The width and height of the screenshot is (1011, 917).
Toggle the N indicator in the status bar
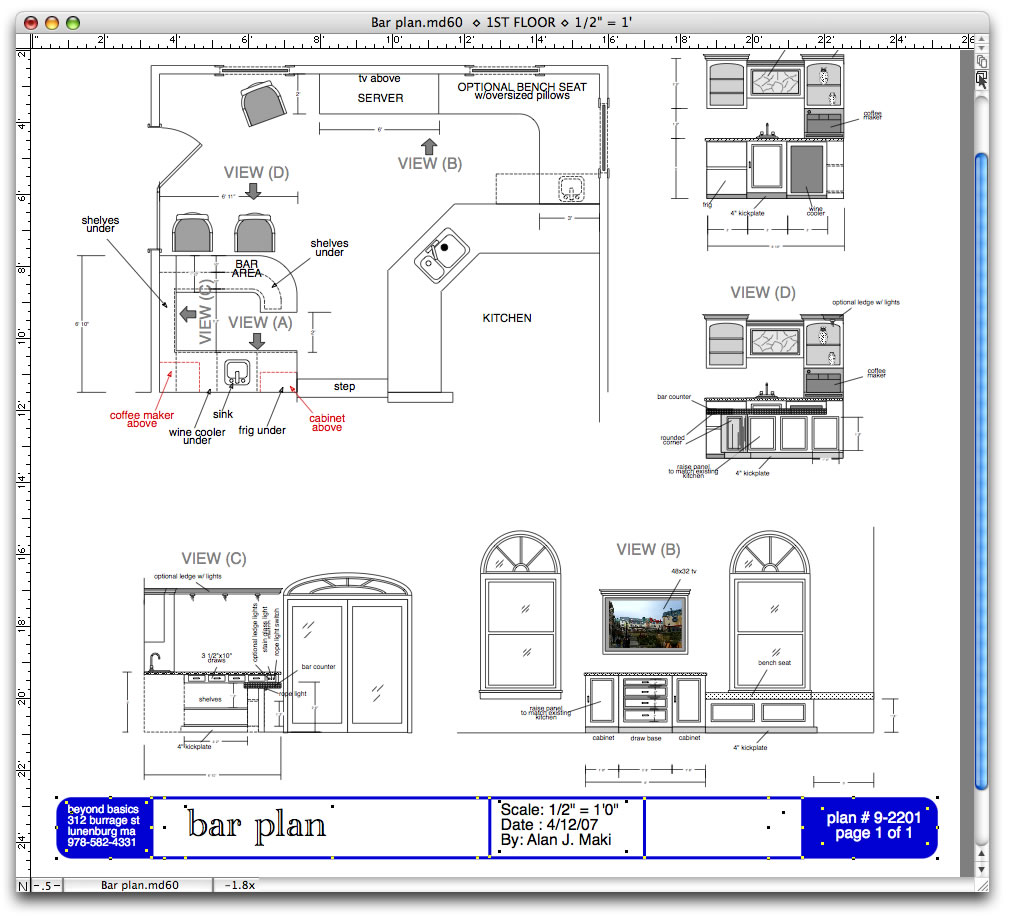pyautogui.click(x=23, y=885)
